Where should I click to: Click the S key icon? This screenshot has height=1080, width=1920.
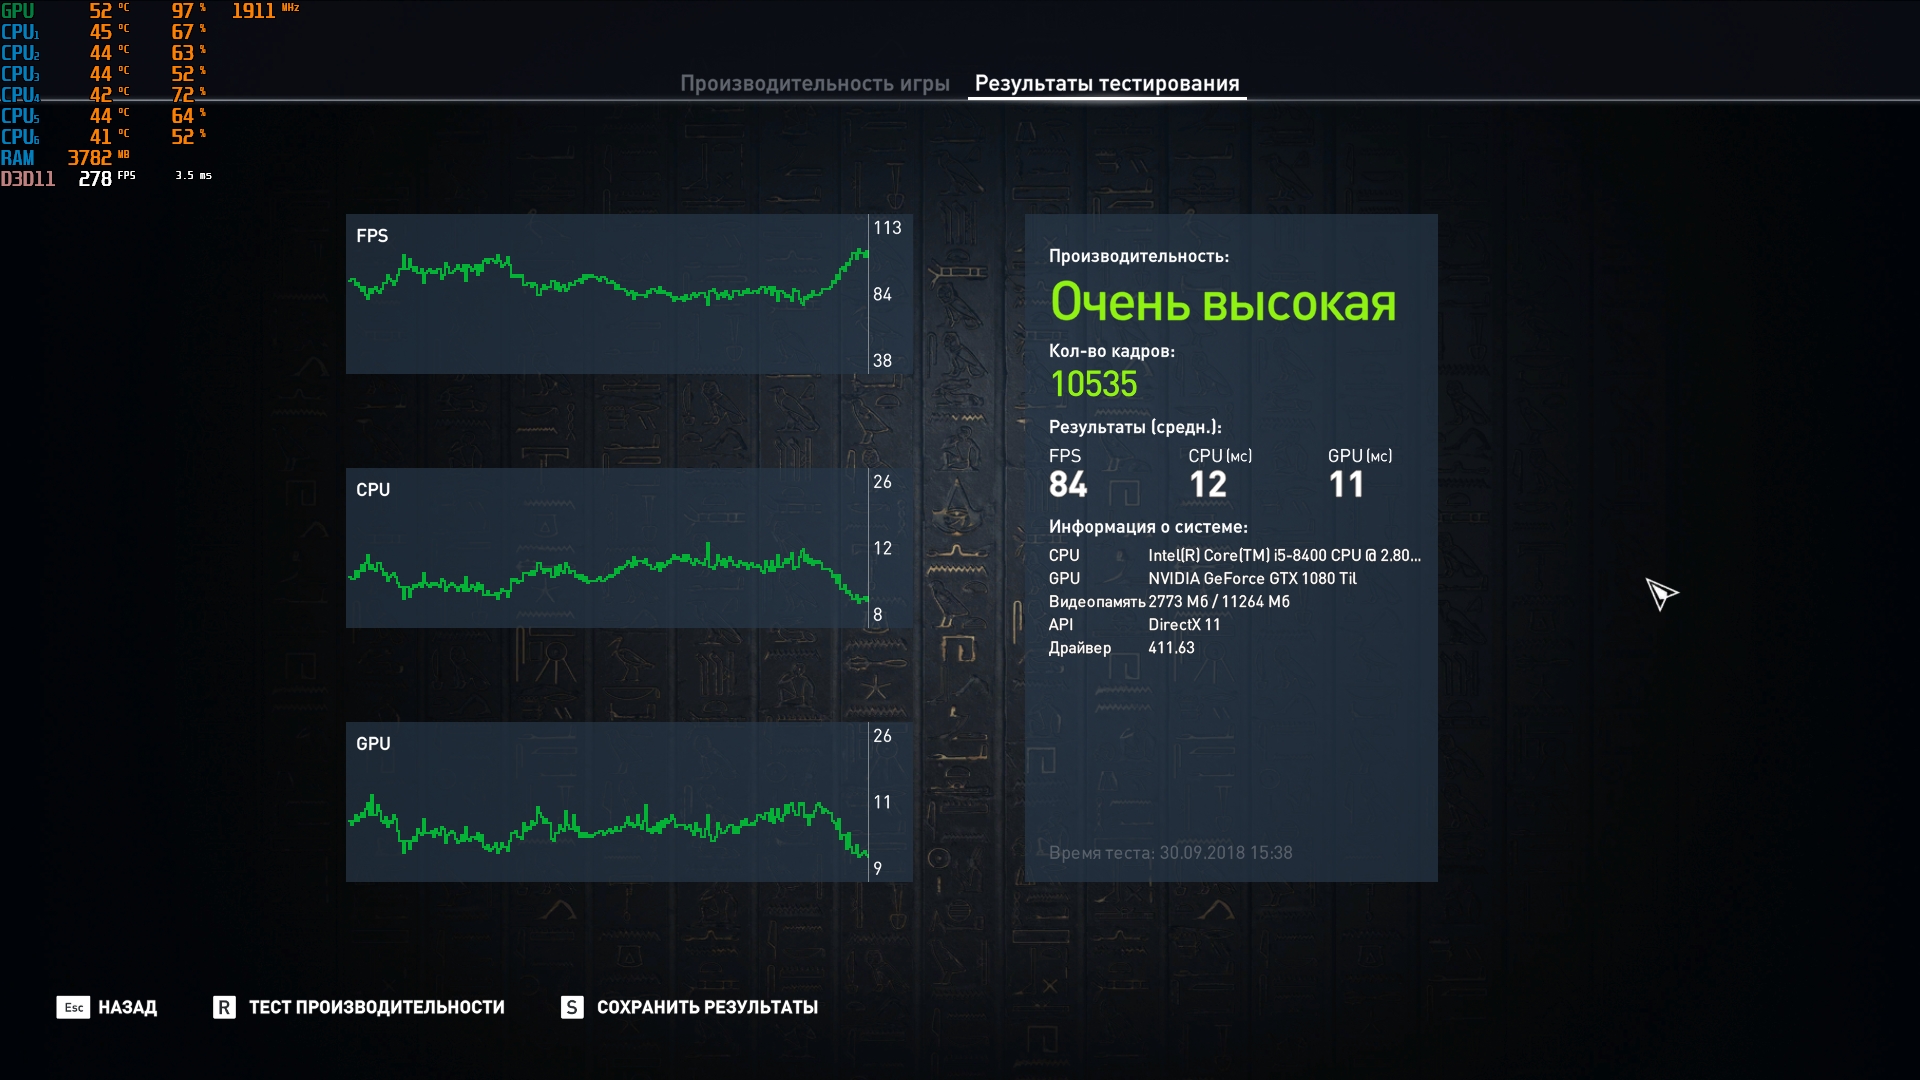pos(571,1007)
